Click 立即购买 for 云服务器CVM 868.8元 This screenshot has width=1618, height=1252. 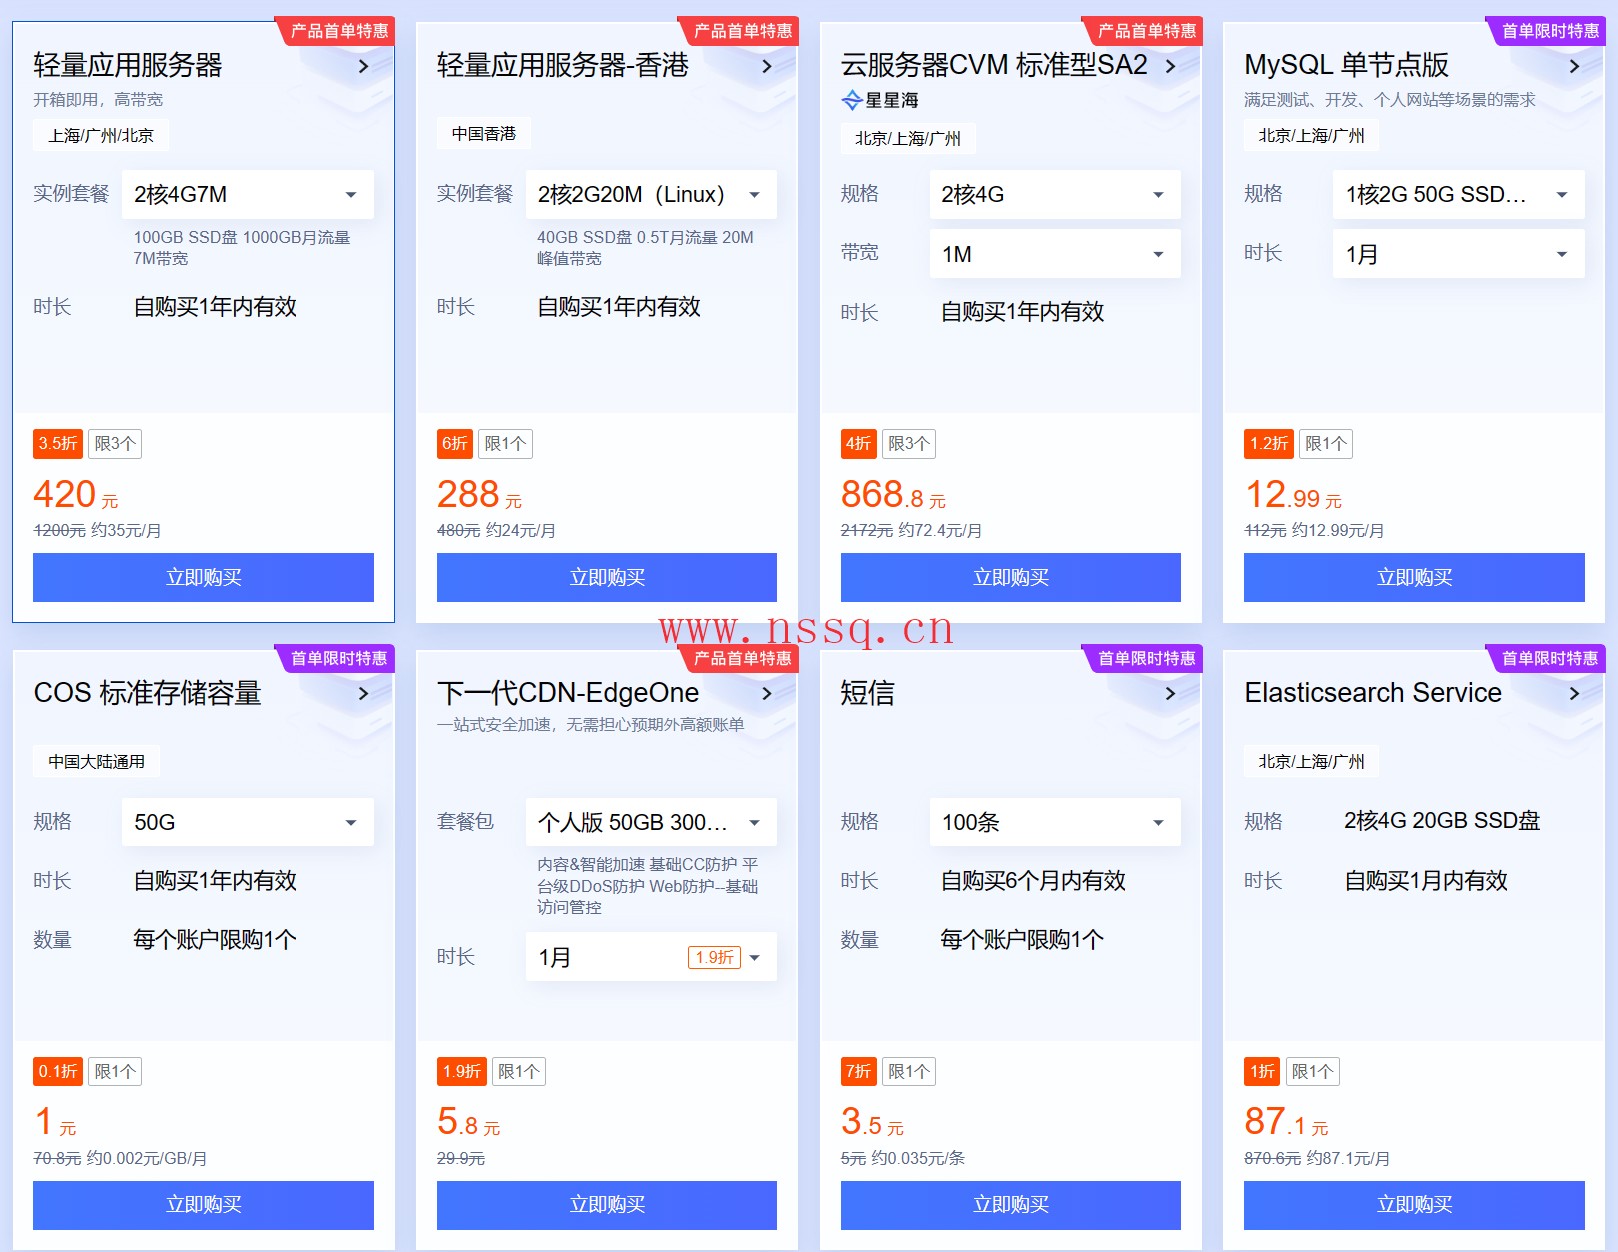(1011, 577)
